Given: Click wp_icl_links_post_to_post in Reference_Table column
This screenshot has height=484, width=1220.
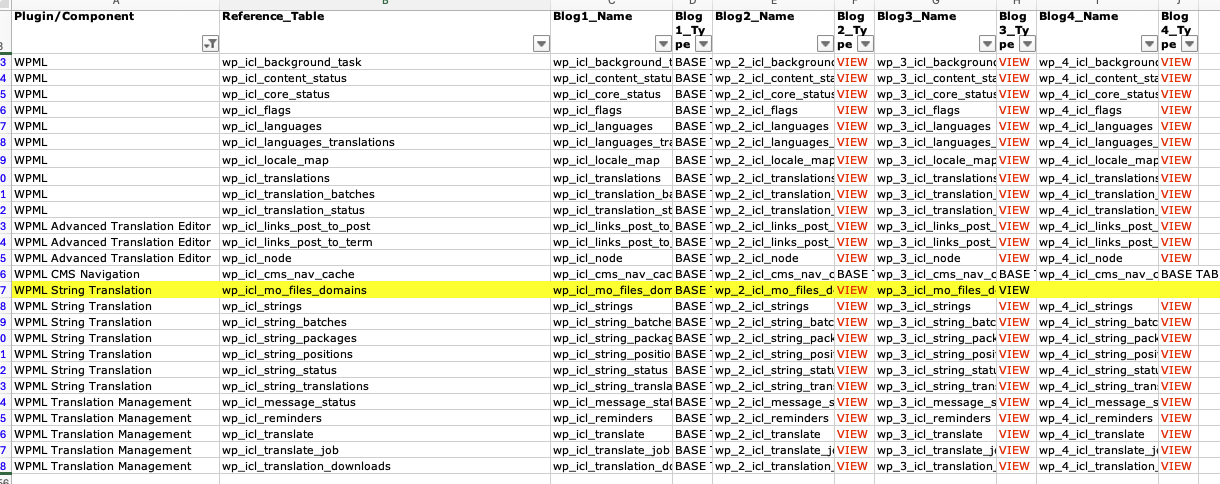Looking at the screenshot, I should click(x=296, y=226).
